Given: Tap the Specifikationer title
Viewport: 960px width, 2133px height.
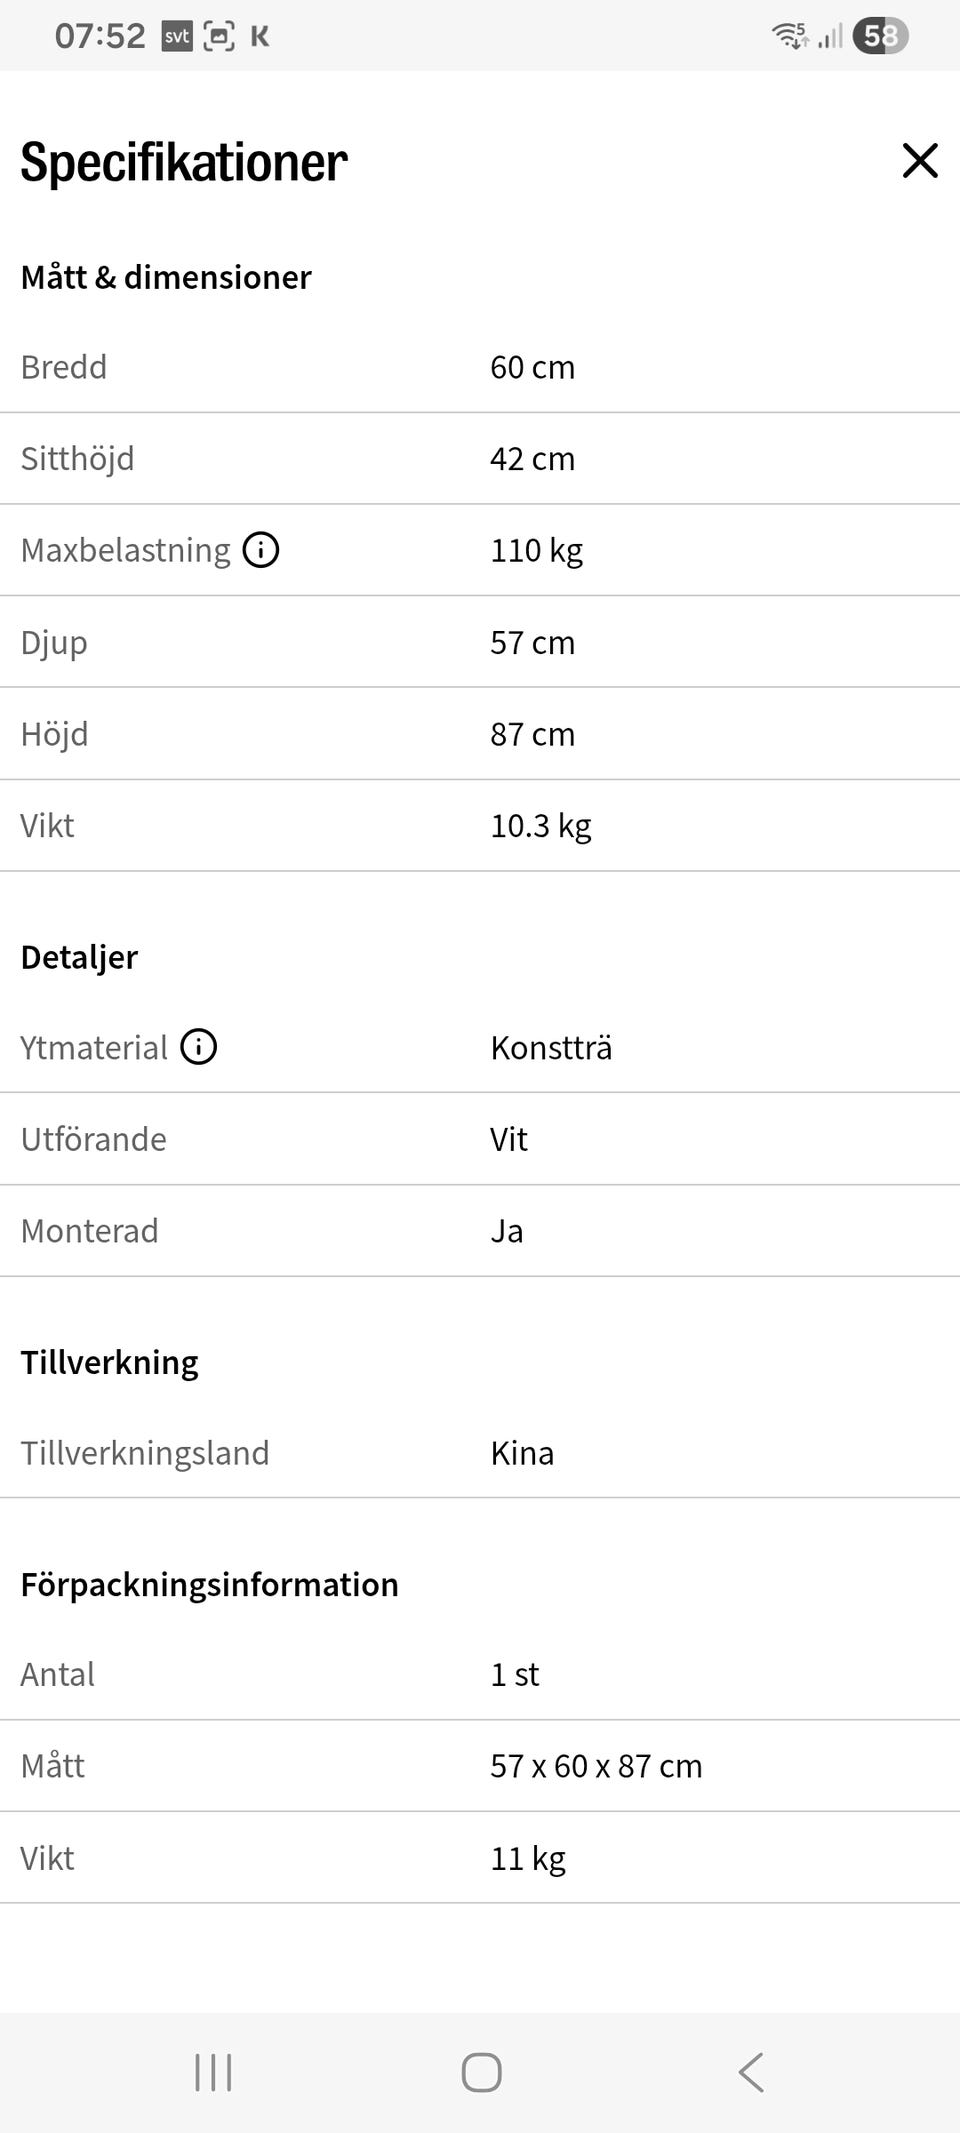Looking at the screenshot, I should [x=184, y=162].
